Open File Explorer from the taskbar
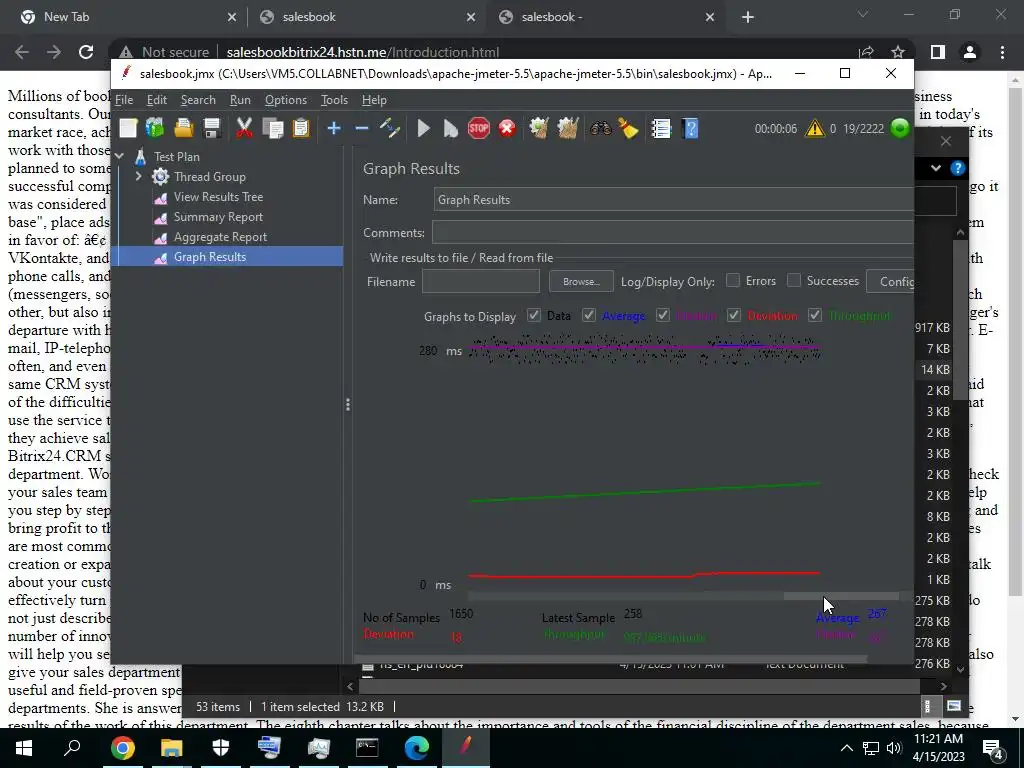This screenshot has height=768, width=1024. click(x=172, y=748)
